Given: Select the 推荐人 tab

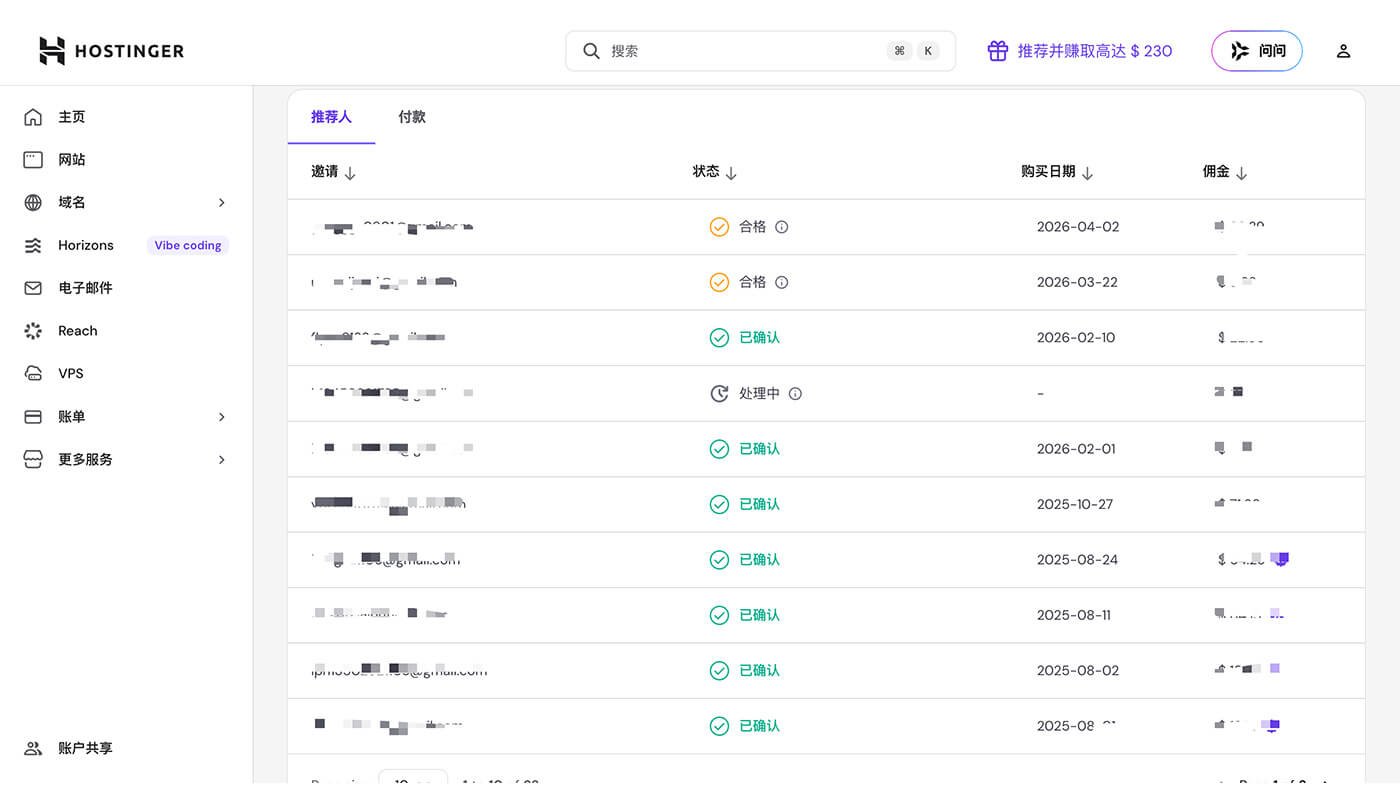Looking at the screenshot, I should tap(331, 117).
